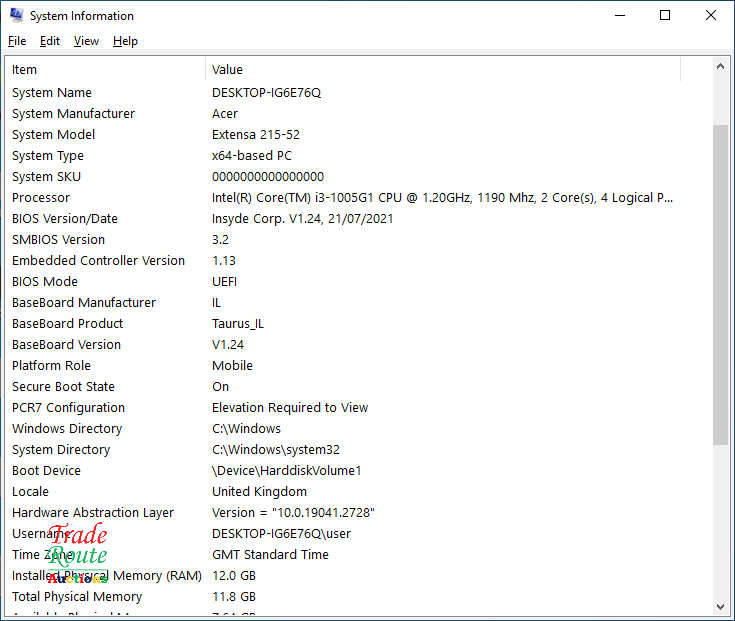Open the Help menu
735x621 pixels.
125,41
